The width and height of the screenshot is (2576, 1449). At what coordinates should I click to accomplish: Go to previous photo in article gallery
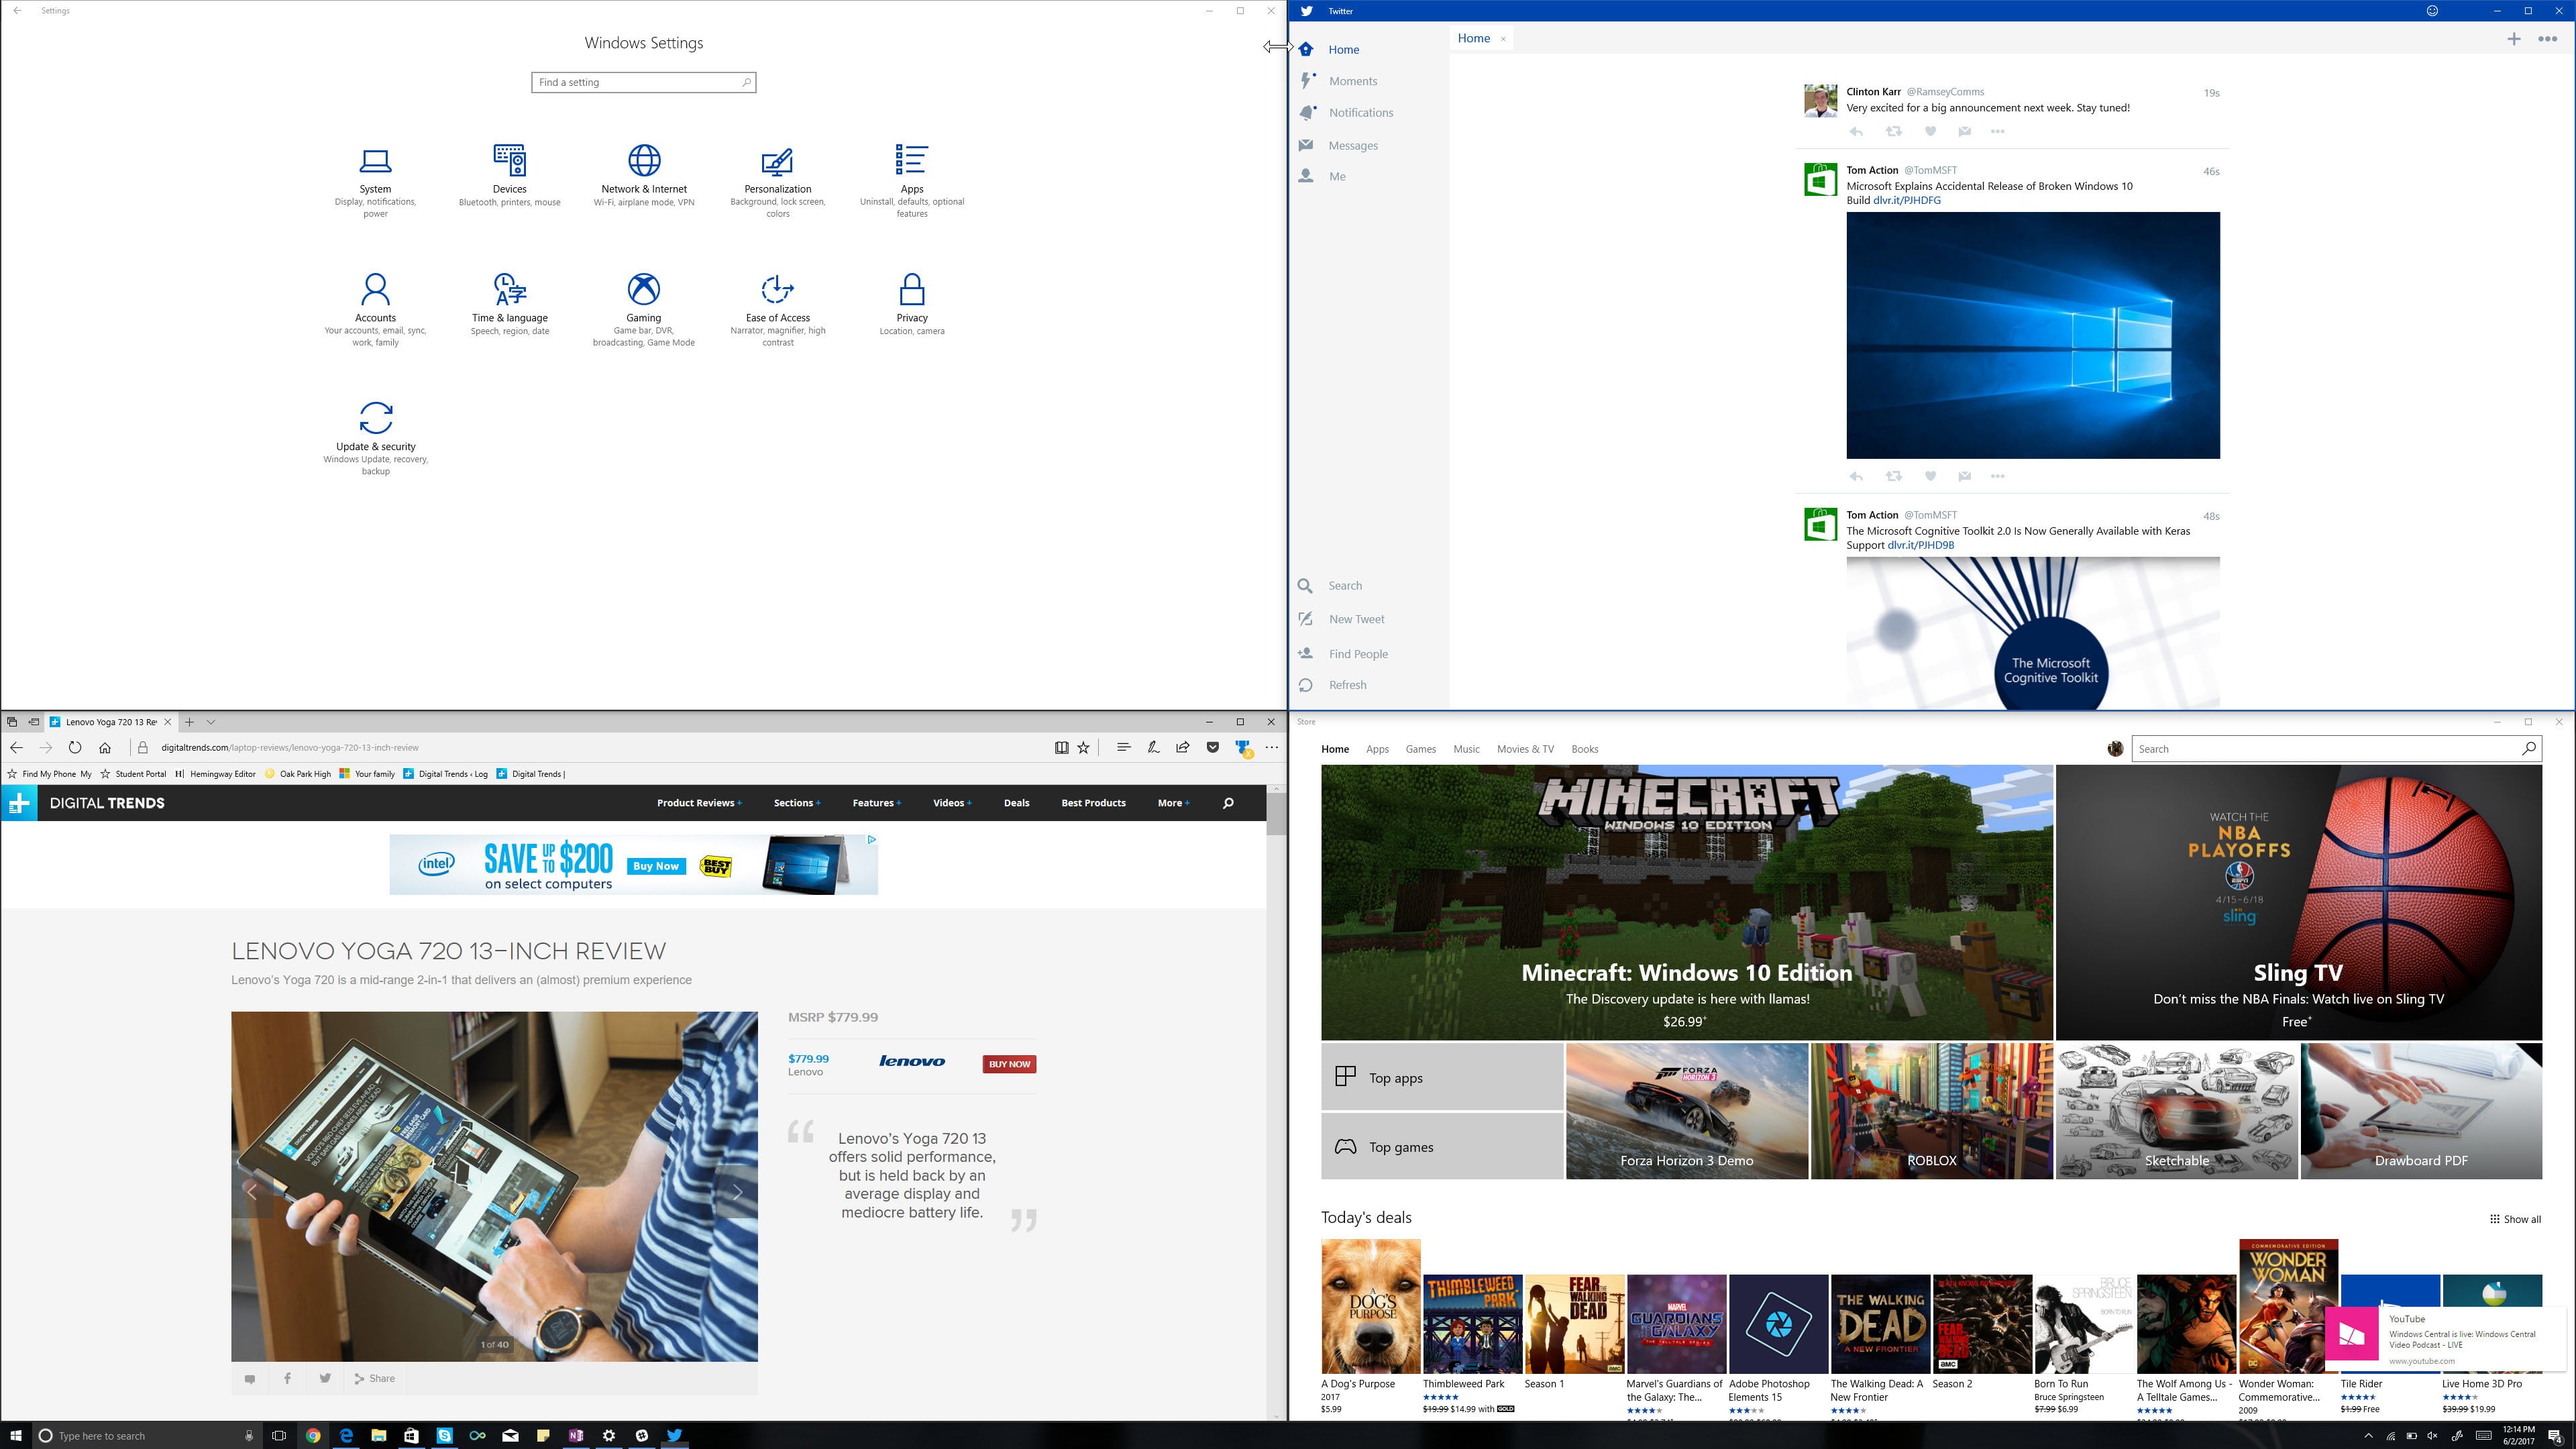[252, 1192]
